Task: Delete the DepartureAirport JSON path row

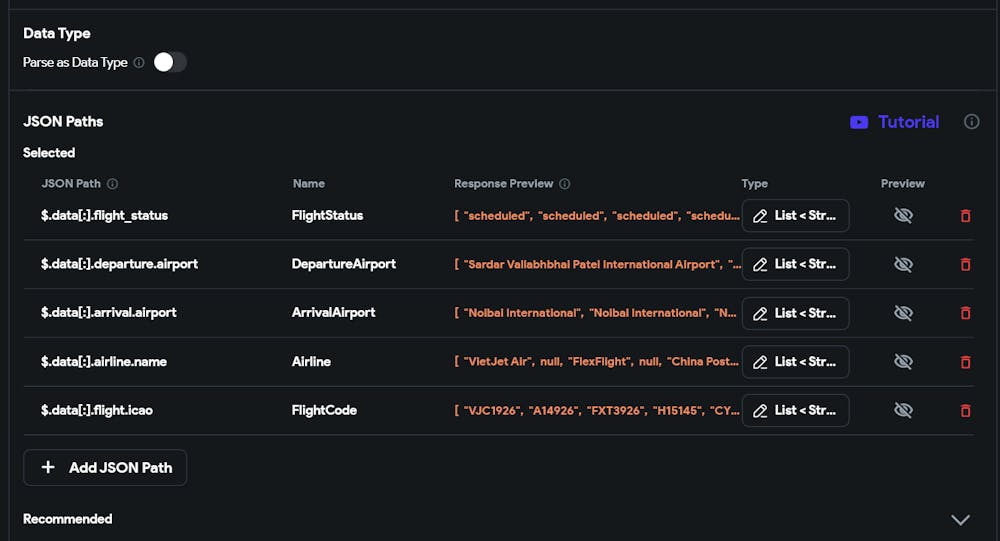Action: [x=966, y=264]
